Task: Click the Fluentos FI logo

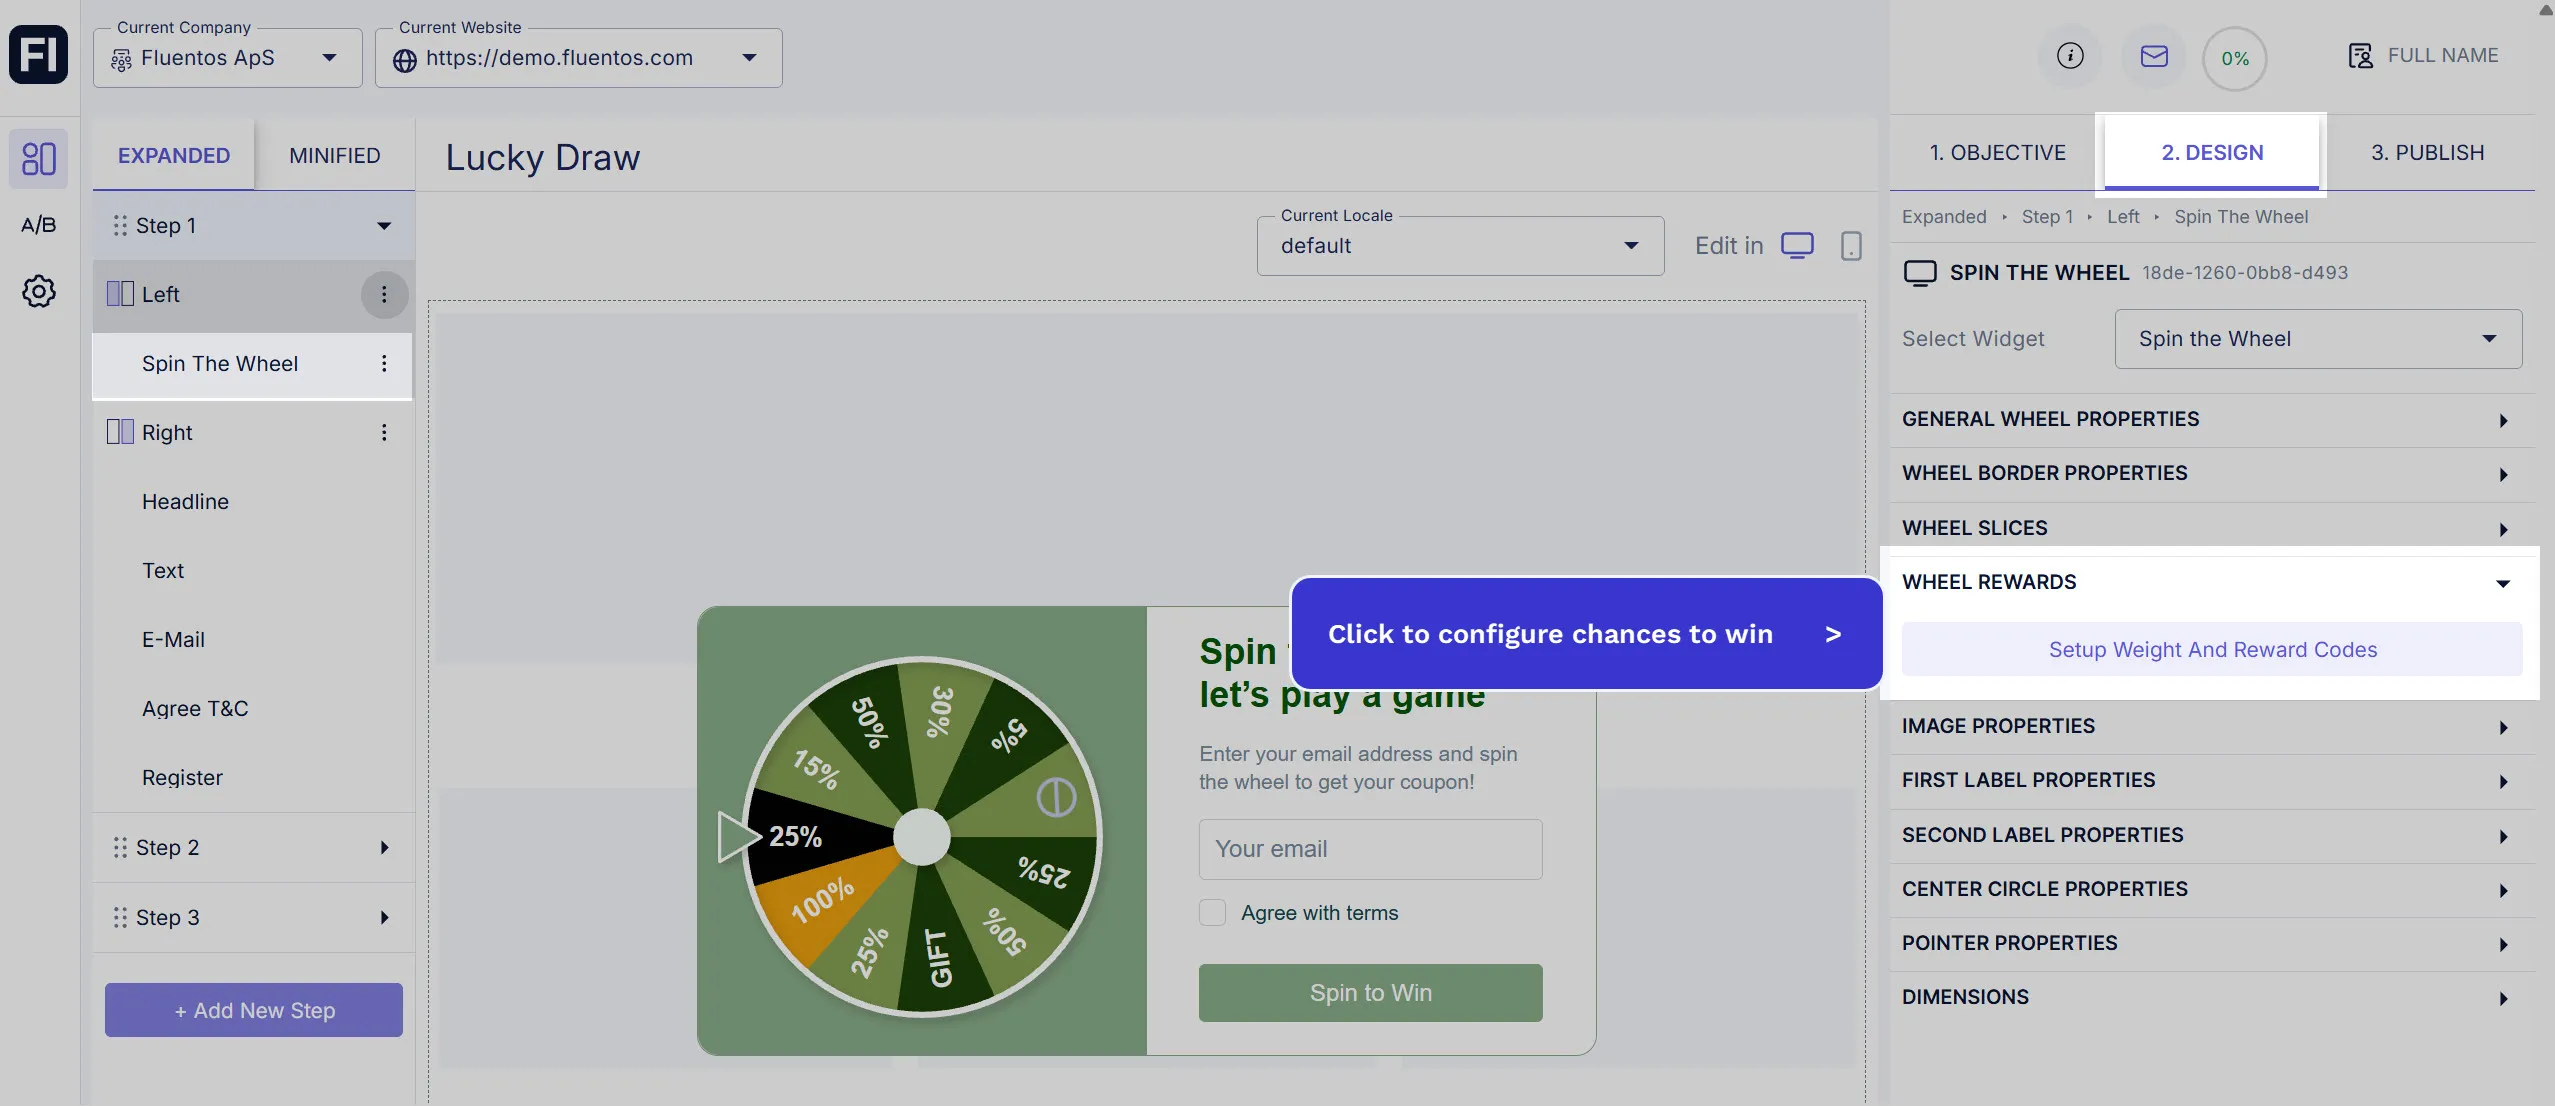Action: [39, 54]
